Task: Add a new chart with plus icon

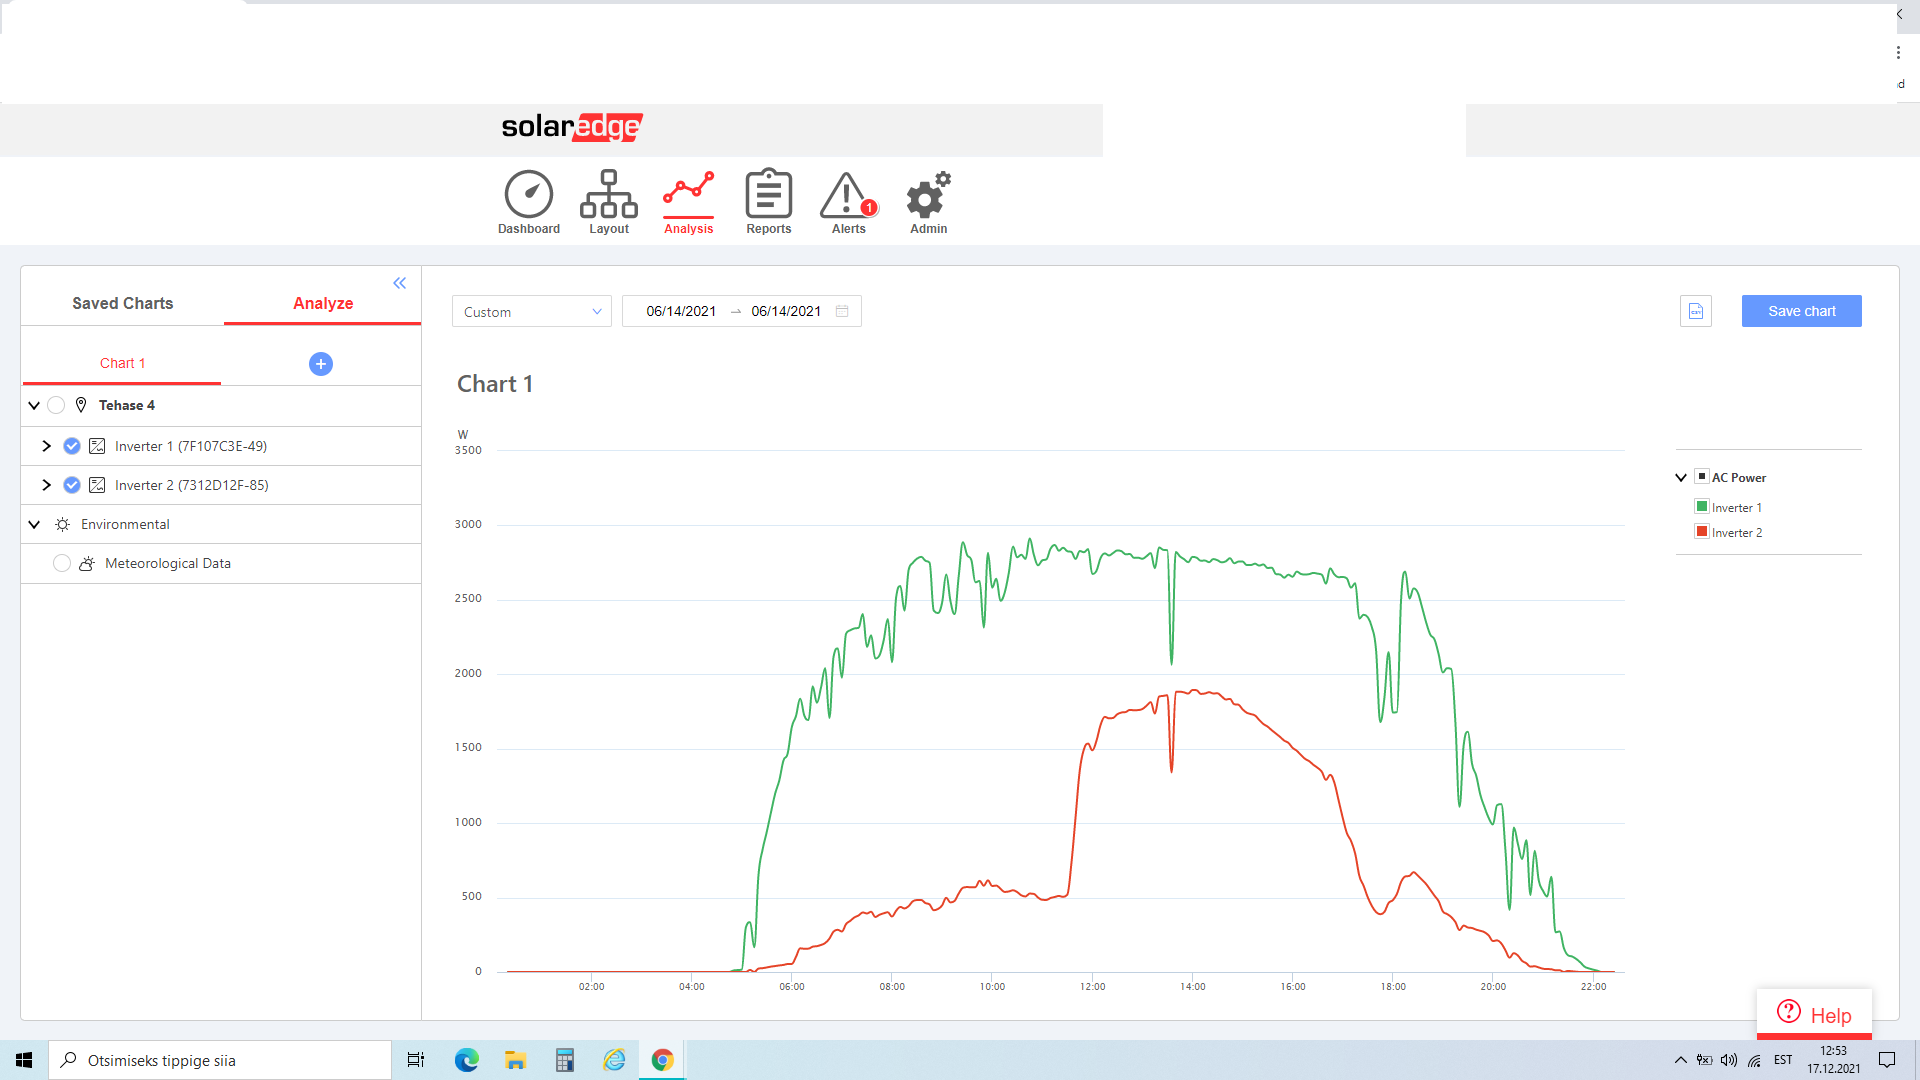Action: click(320, 364)
